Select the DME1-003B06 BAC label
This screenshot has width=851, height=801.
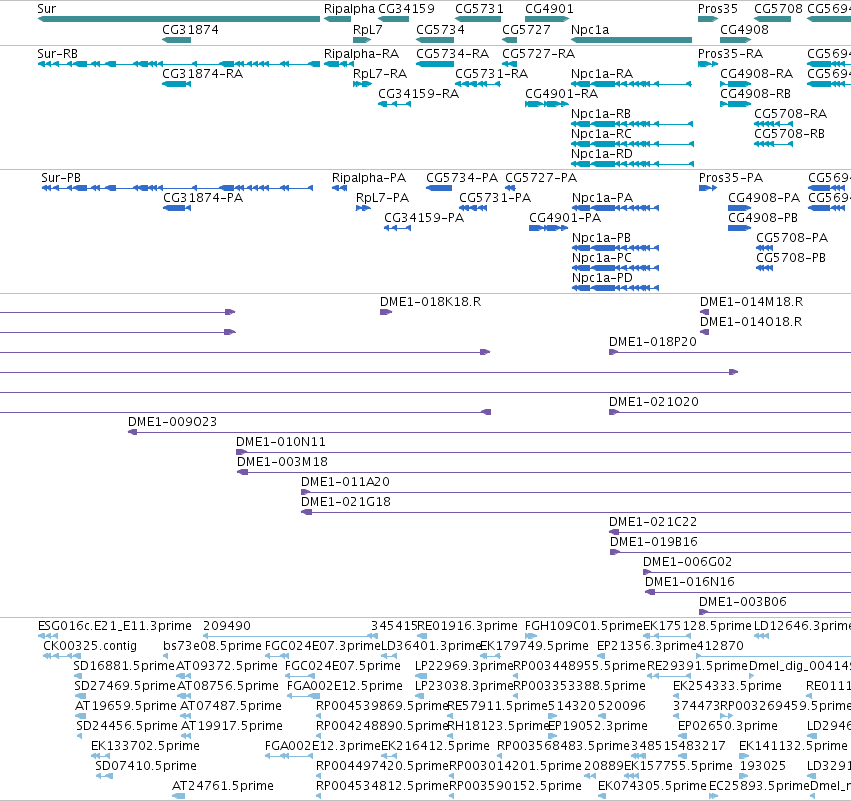[742, 601]
